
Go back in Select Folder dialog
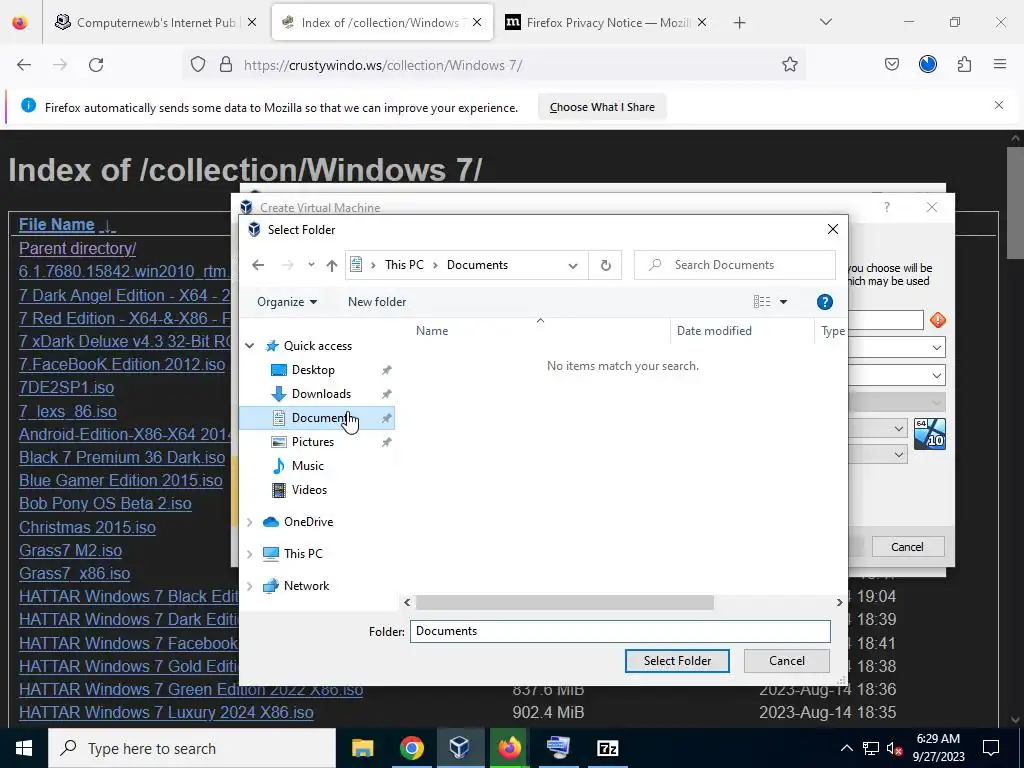click(x=258, y=264)
